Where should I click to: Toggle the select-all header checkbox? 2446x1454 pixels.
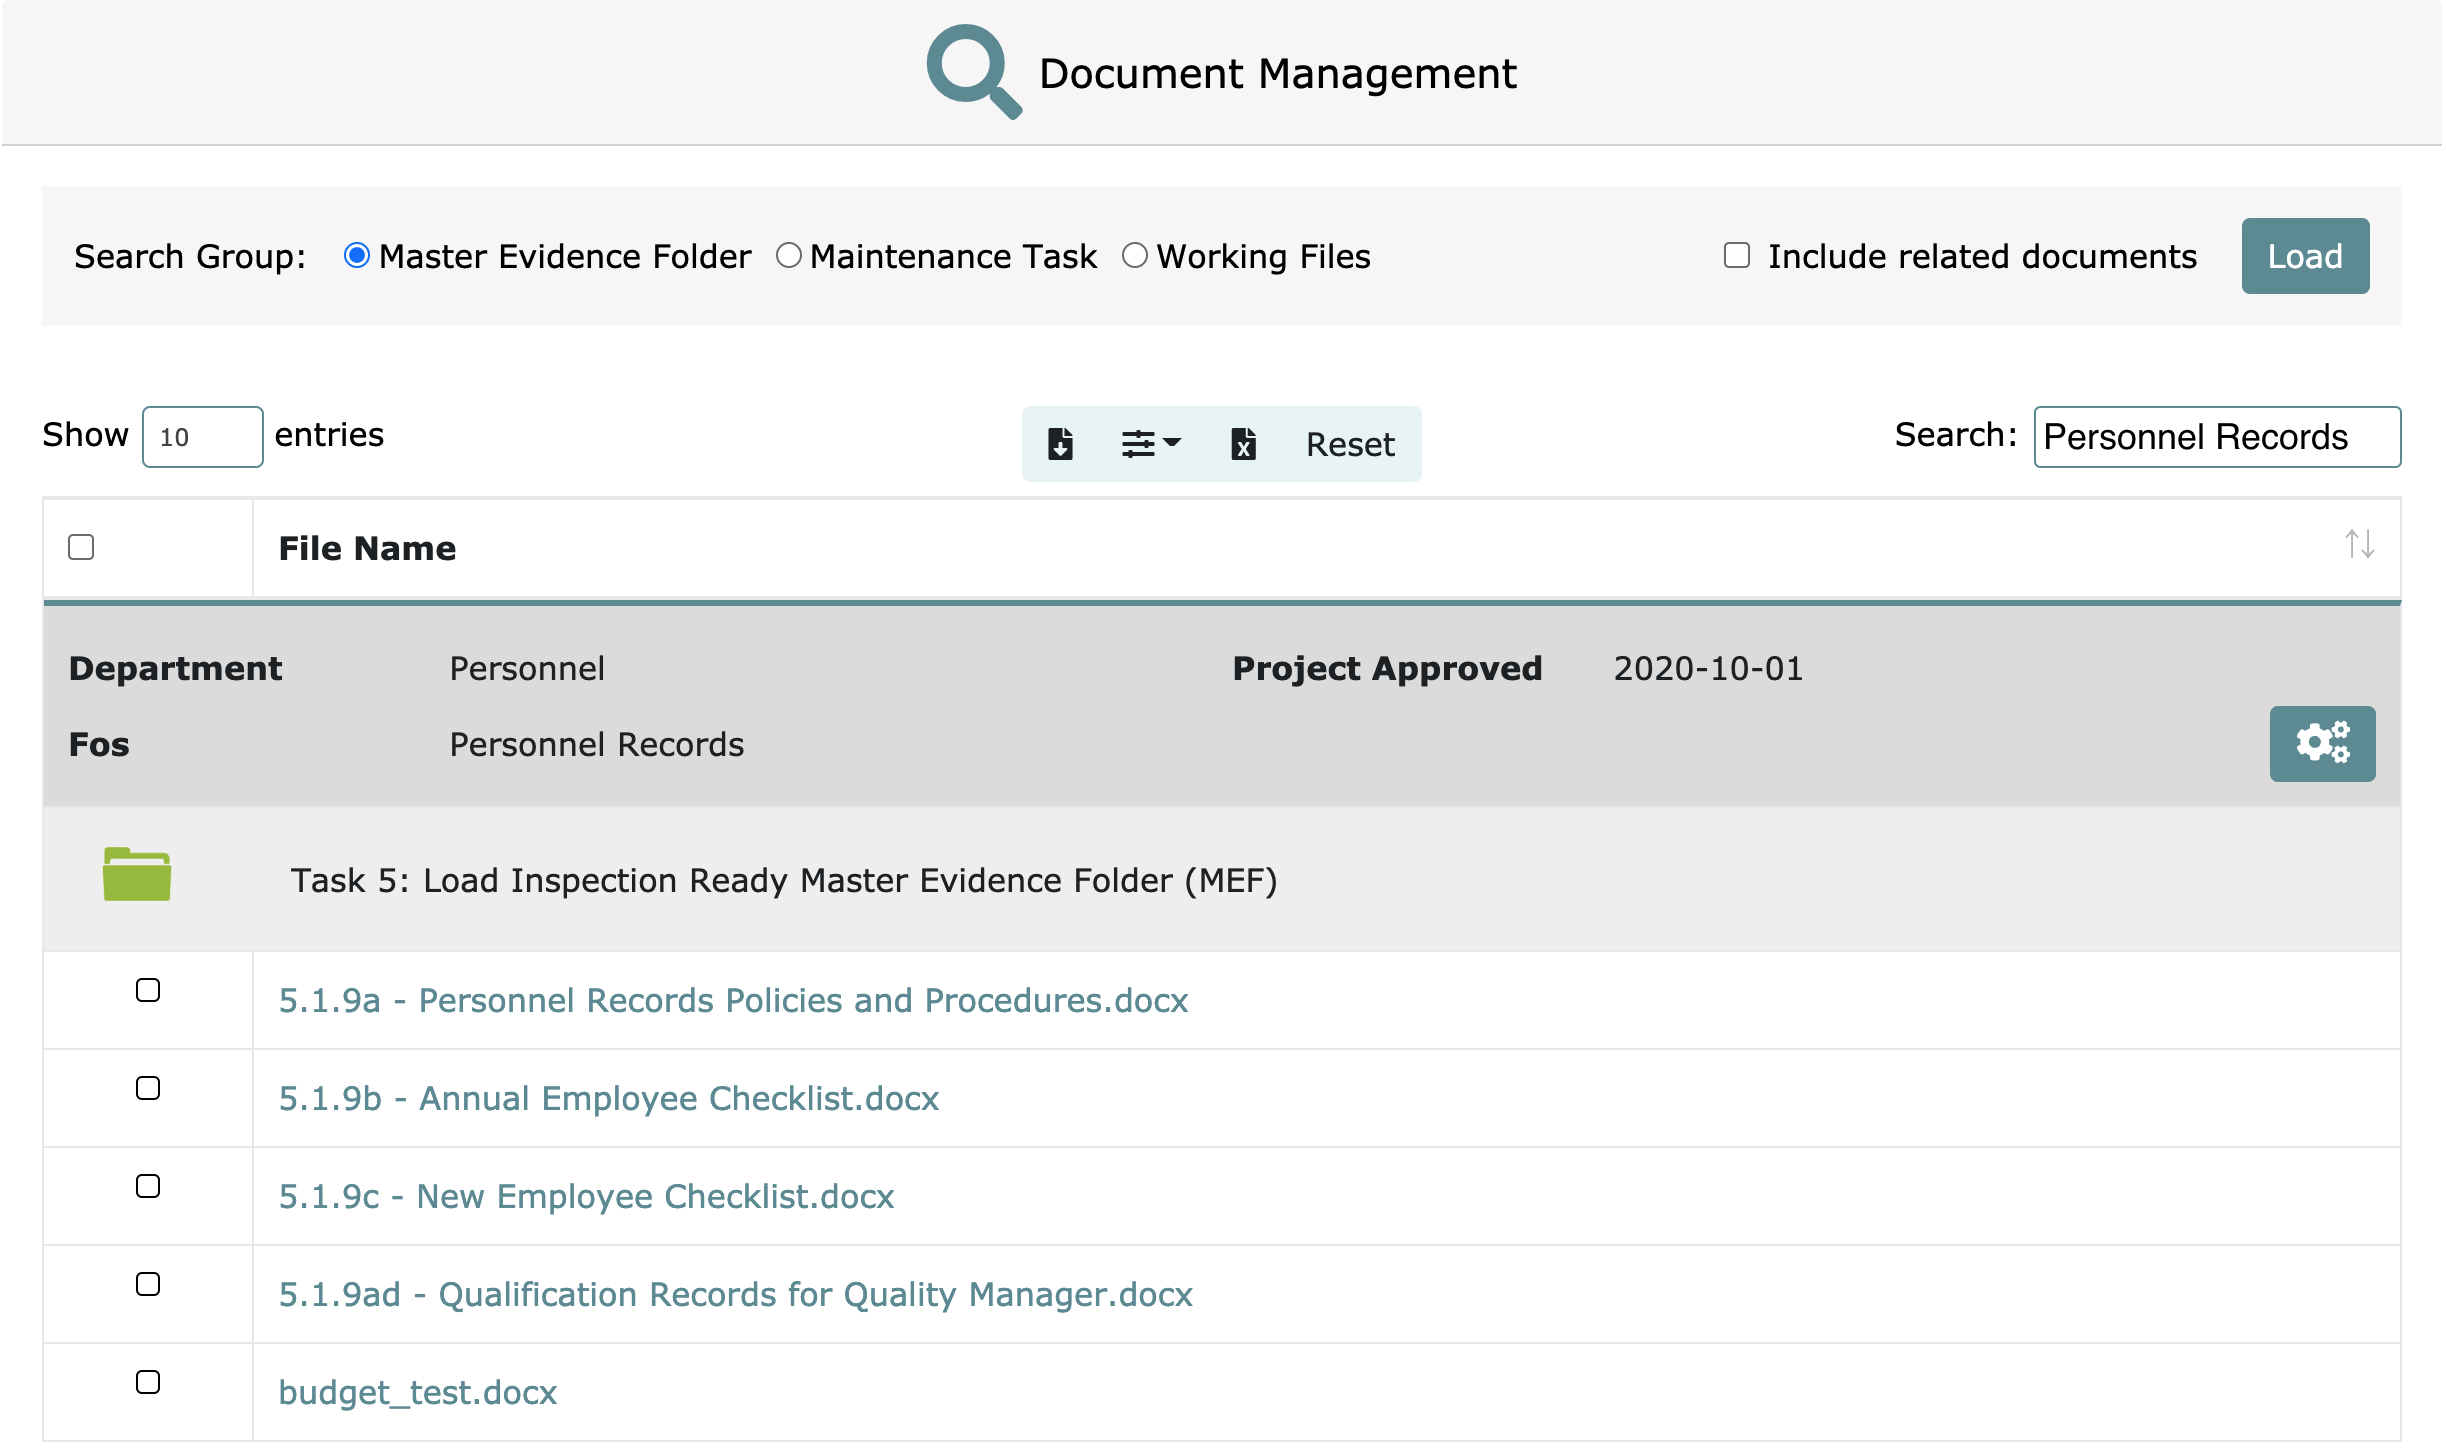[x=81, y=547]
